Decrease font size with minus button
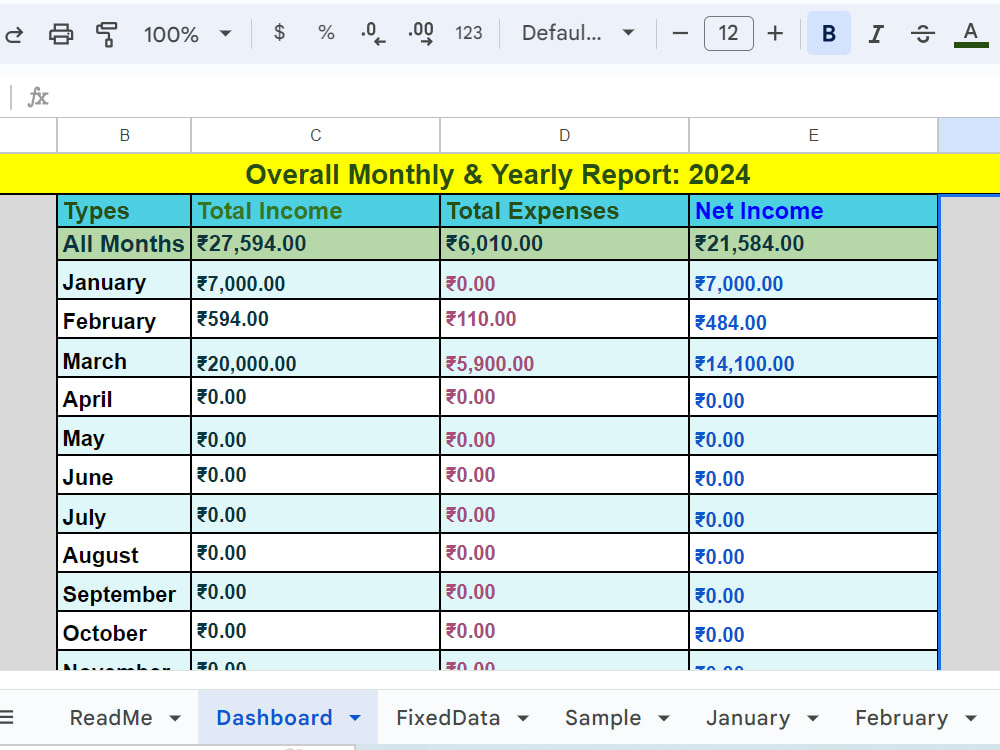The image size is (1000, 750). pos(680,33)
